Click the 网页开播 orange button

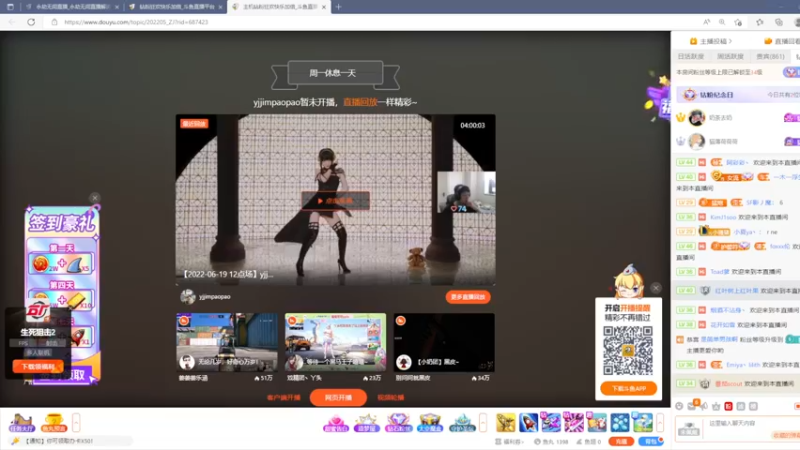(x=338, y=397)
